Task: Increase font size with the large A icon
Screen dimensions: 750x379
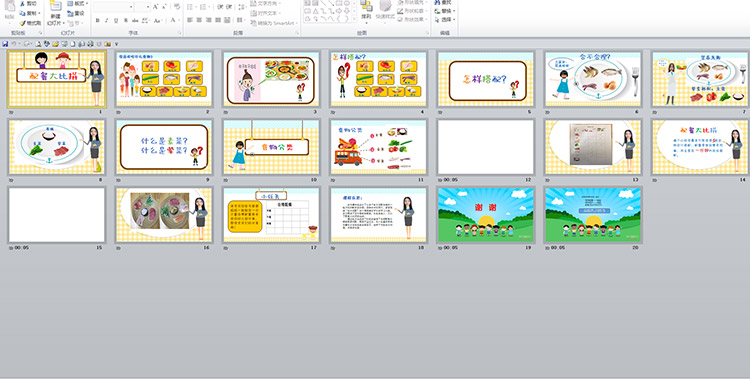Action: (155, 7)
